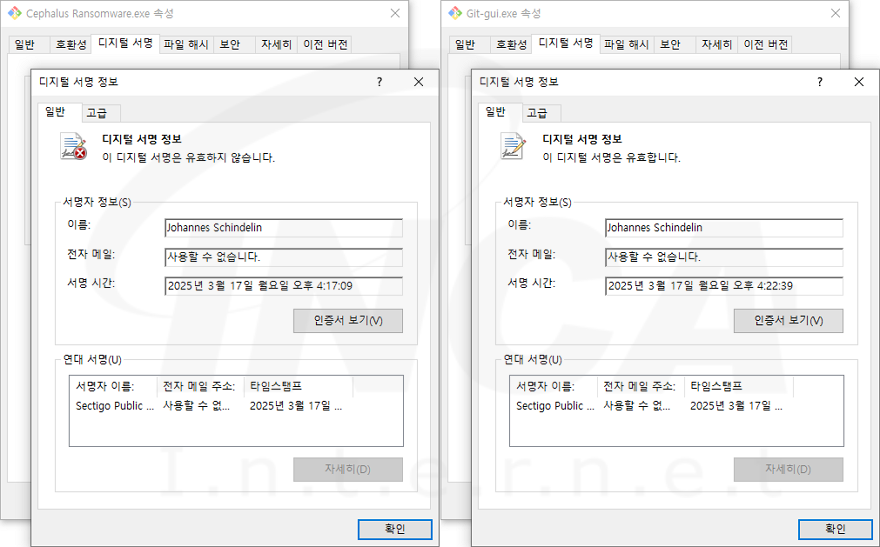Viewport: 880px width, 547px height.
Task: Click '이 디지털 서명은 유효하지 않습니다.' text
Action: [x=189, y=158]
